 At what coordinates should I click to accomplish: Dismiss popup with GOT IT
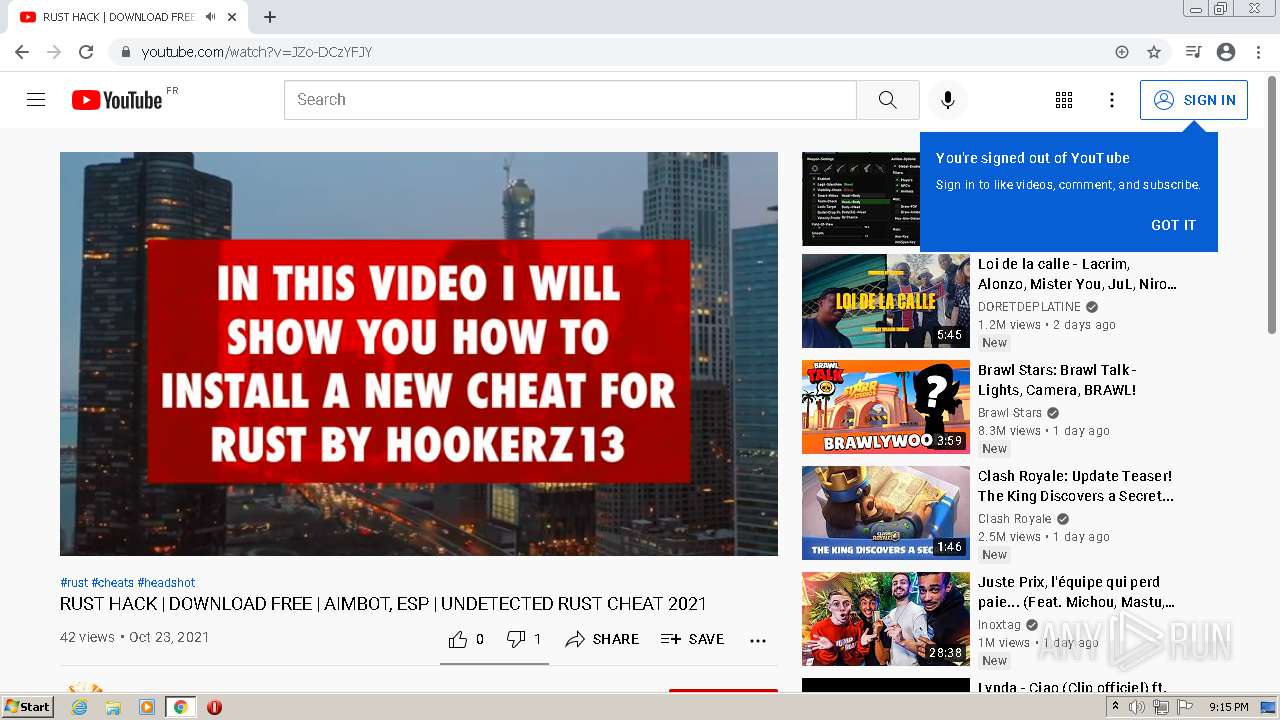pyautogui.click(x=1173, y=225)
